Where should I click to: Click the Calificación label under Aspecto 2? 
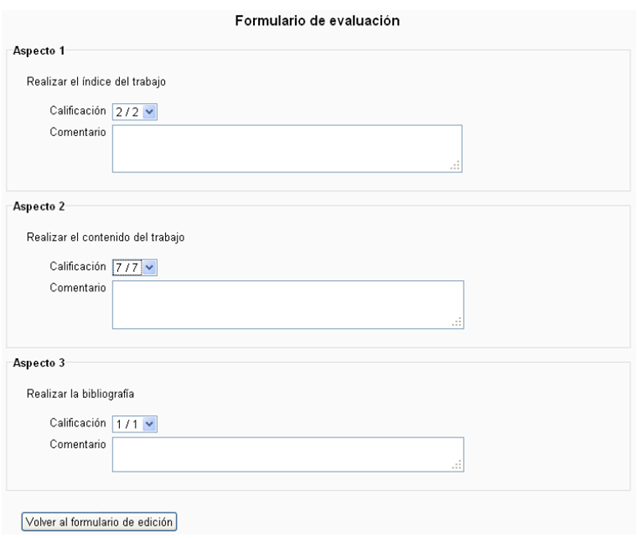[77, 267]
